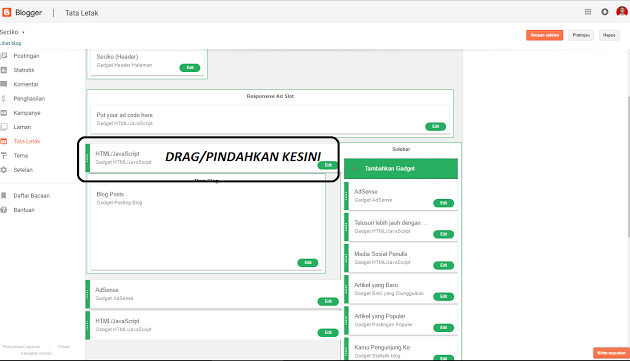This screenshot has width=630, height=361.
Task: Open the Bantuan menu item
Action: pos(24,210)
